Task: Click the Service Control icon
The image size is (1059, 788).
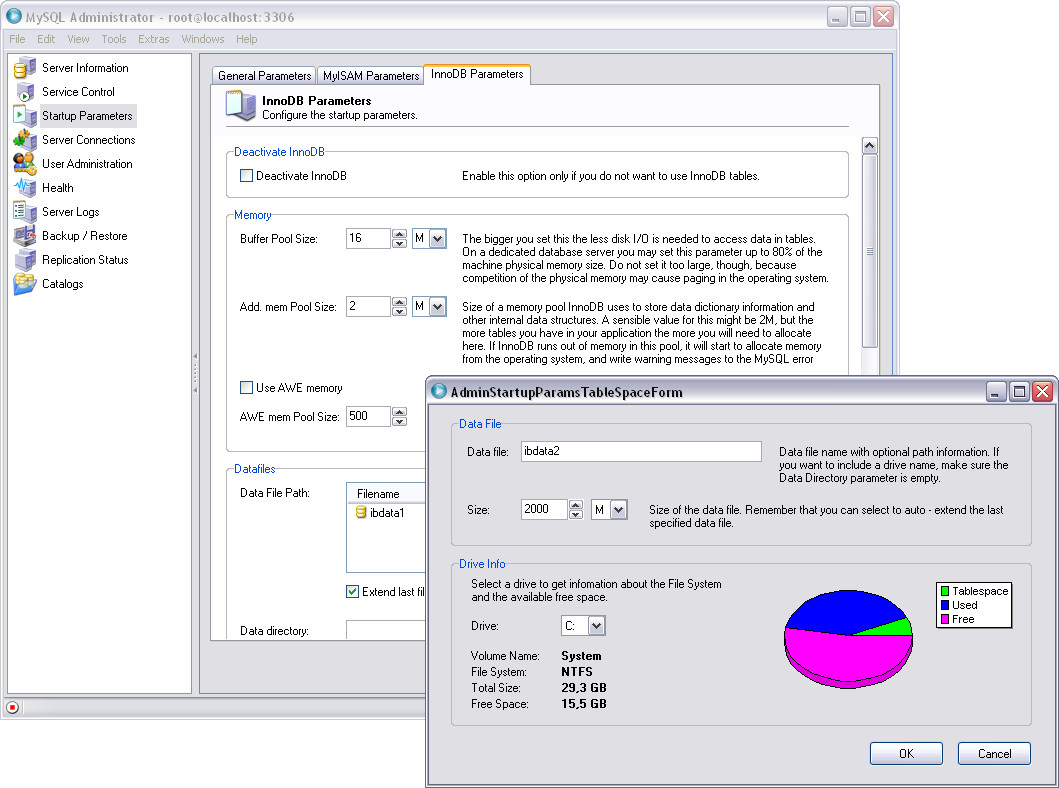Action: (x=25, y=92)
